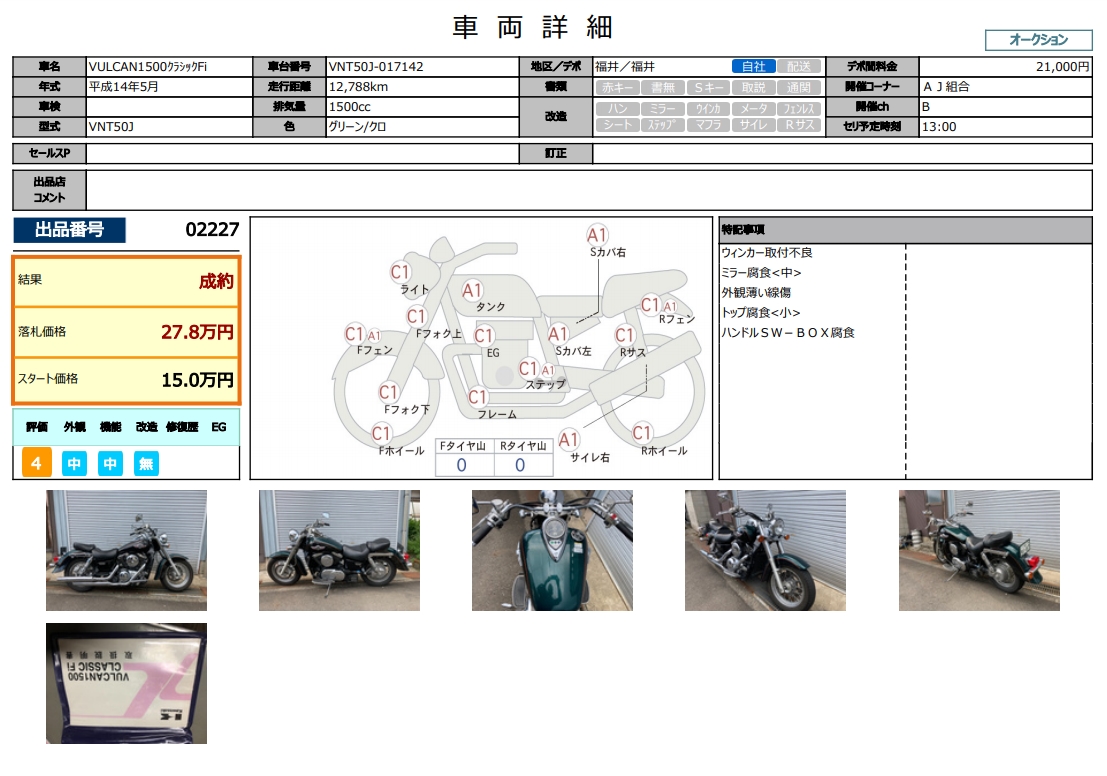Toggle the 書無 document badge
1107x776 pixels.
pos(663,88)
